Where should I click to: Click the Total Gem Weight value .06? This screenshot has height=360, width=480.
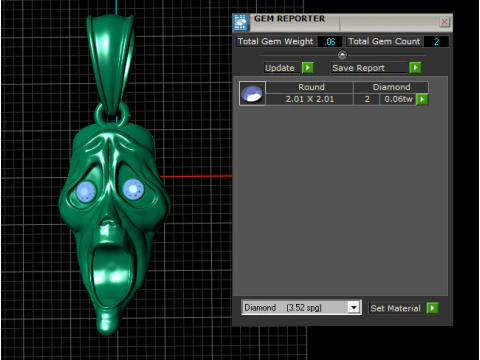tap(330, 42)
